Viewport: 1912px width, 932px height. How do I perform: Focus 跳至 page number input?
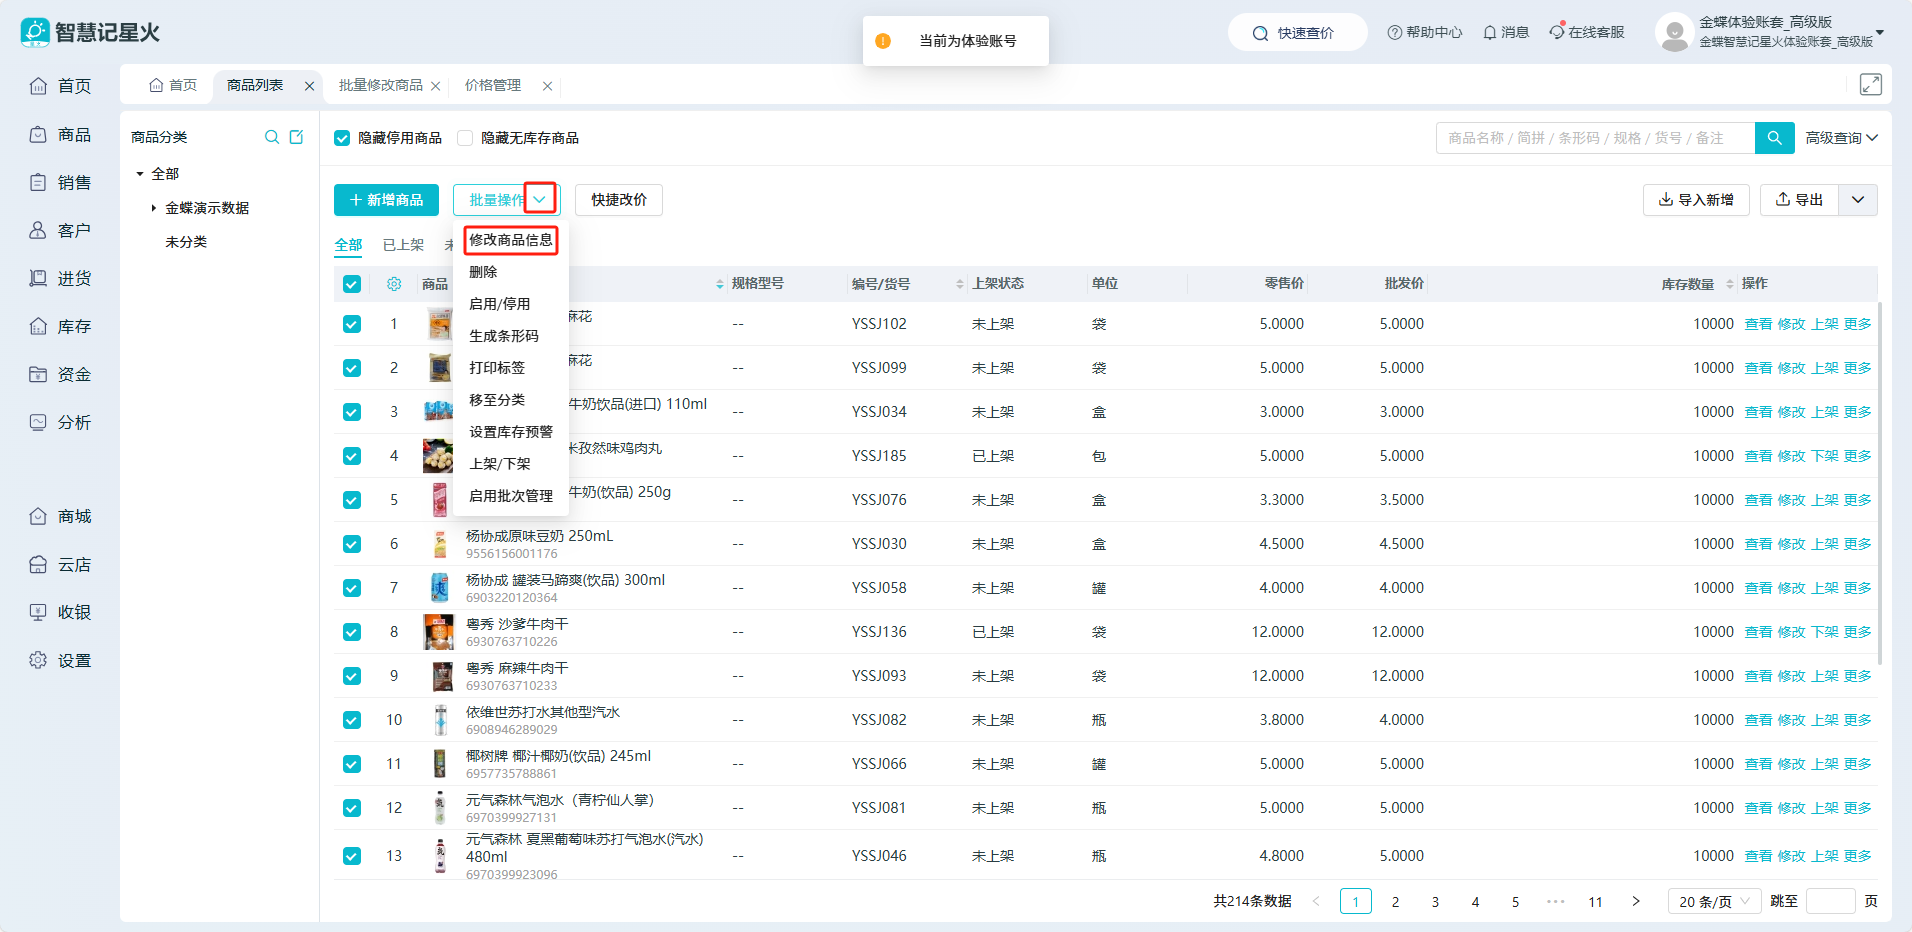[x=1831, y=901]
